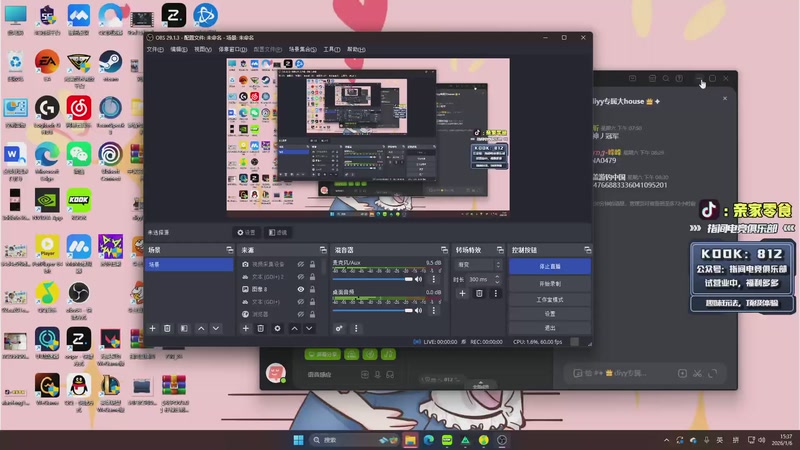Open the transition type dropdown in 转场特效
Viewport: 800px width, 450px height.
479,265
